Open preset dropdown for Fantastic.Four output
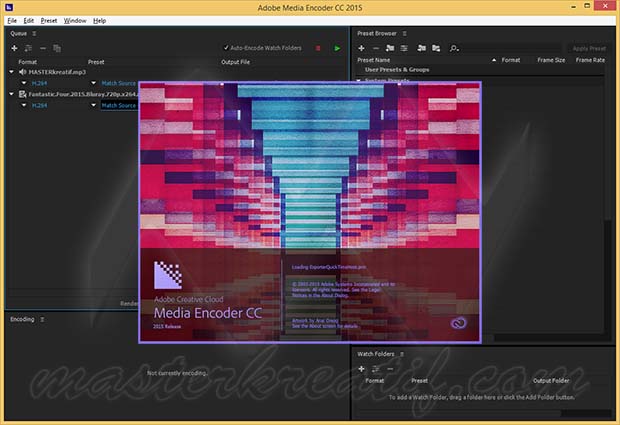 [94, 105]
